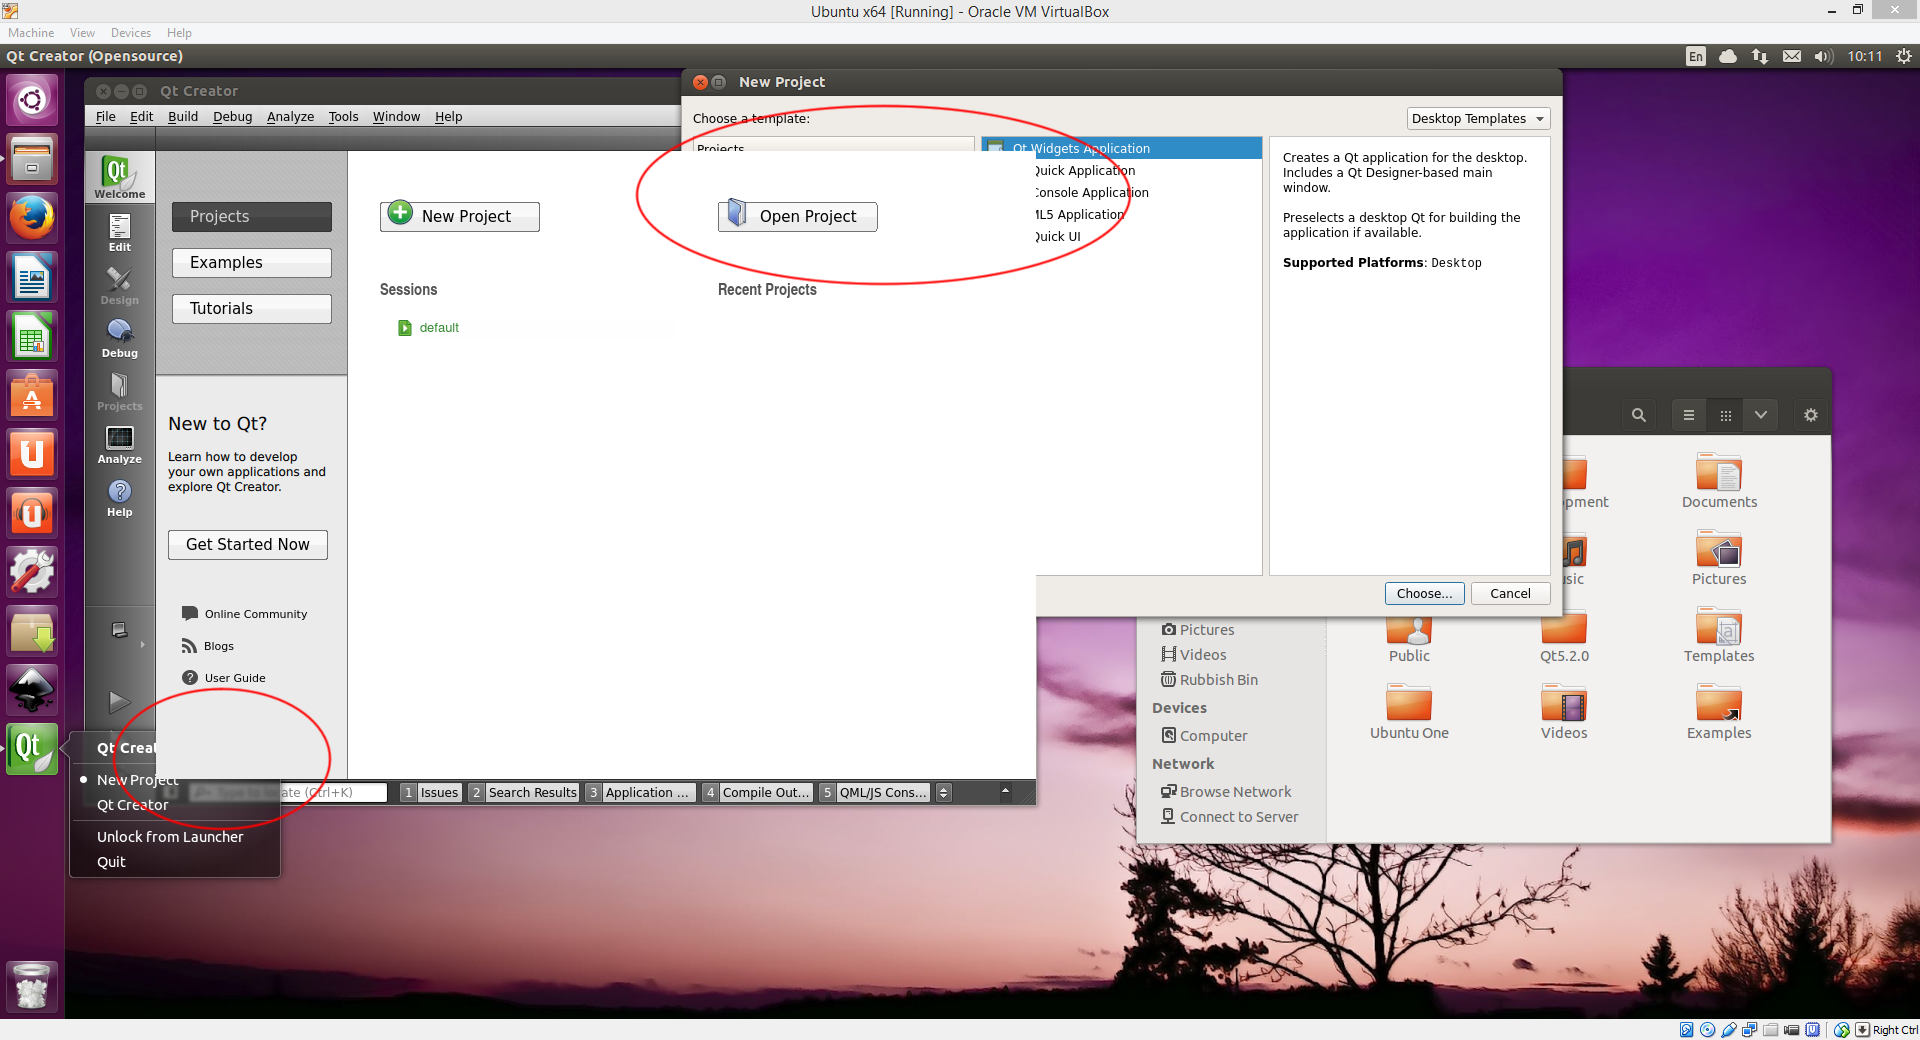The image size is (1920, 1040).
Task: Open LibreOffice Writer from launcher
Action: [32, 277]
